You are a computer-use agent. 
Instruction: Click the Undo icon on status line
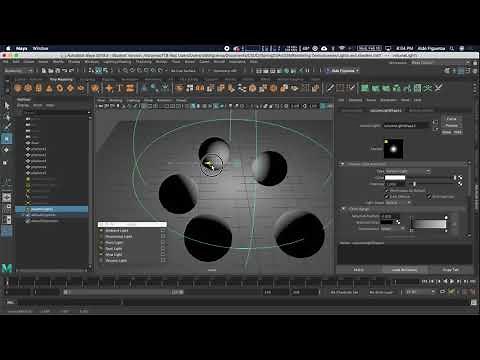coord(65,71)
